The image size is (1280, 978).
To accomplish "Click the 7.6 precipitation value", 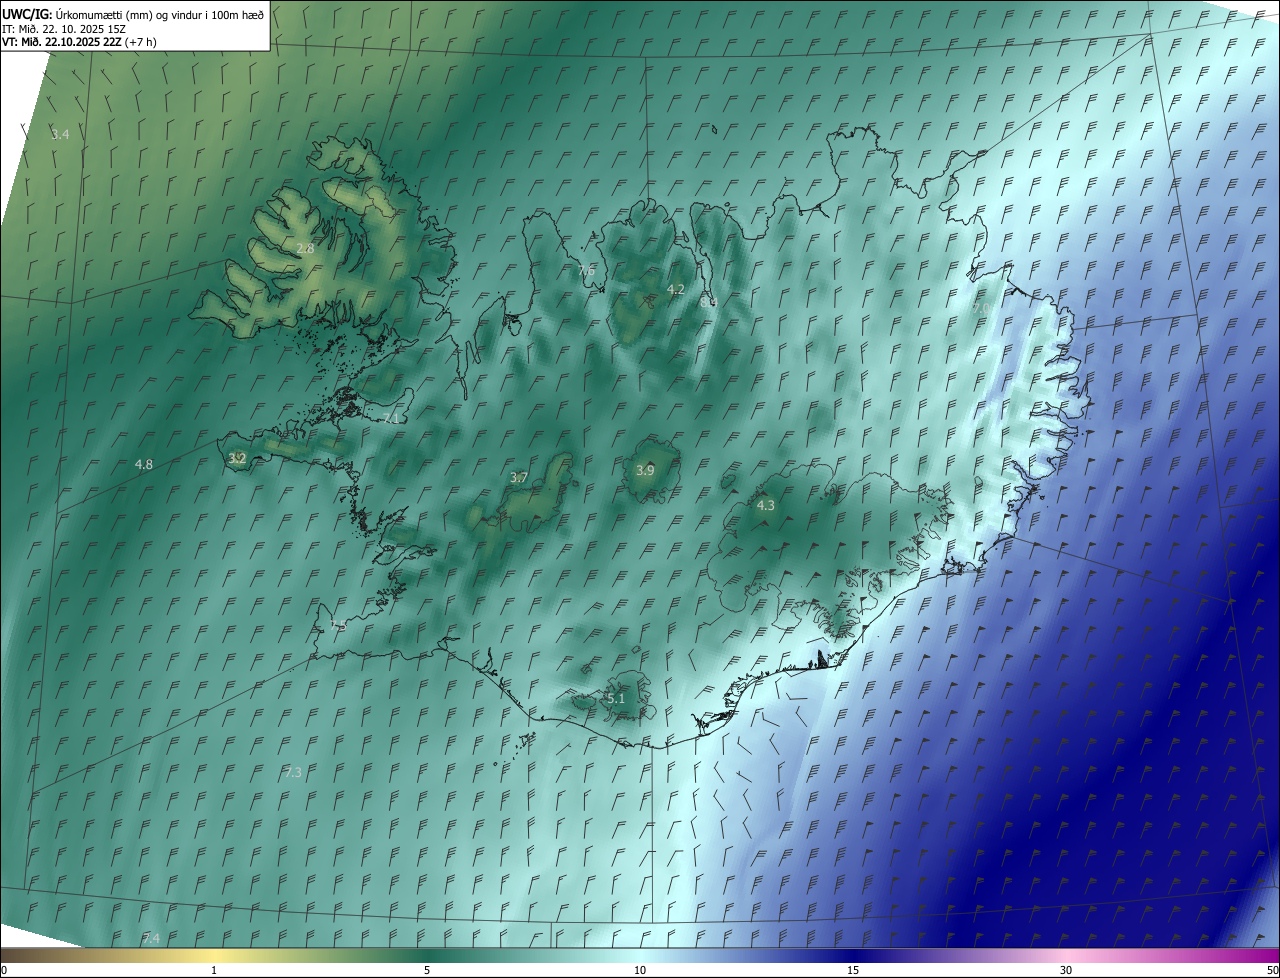I will (x=586, y=271).
